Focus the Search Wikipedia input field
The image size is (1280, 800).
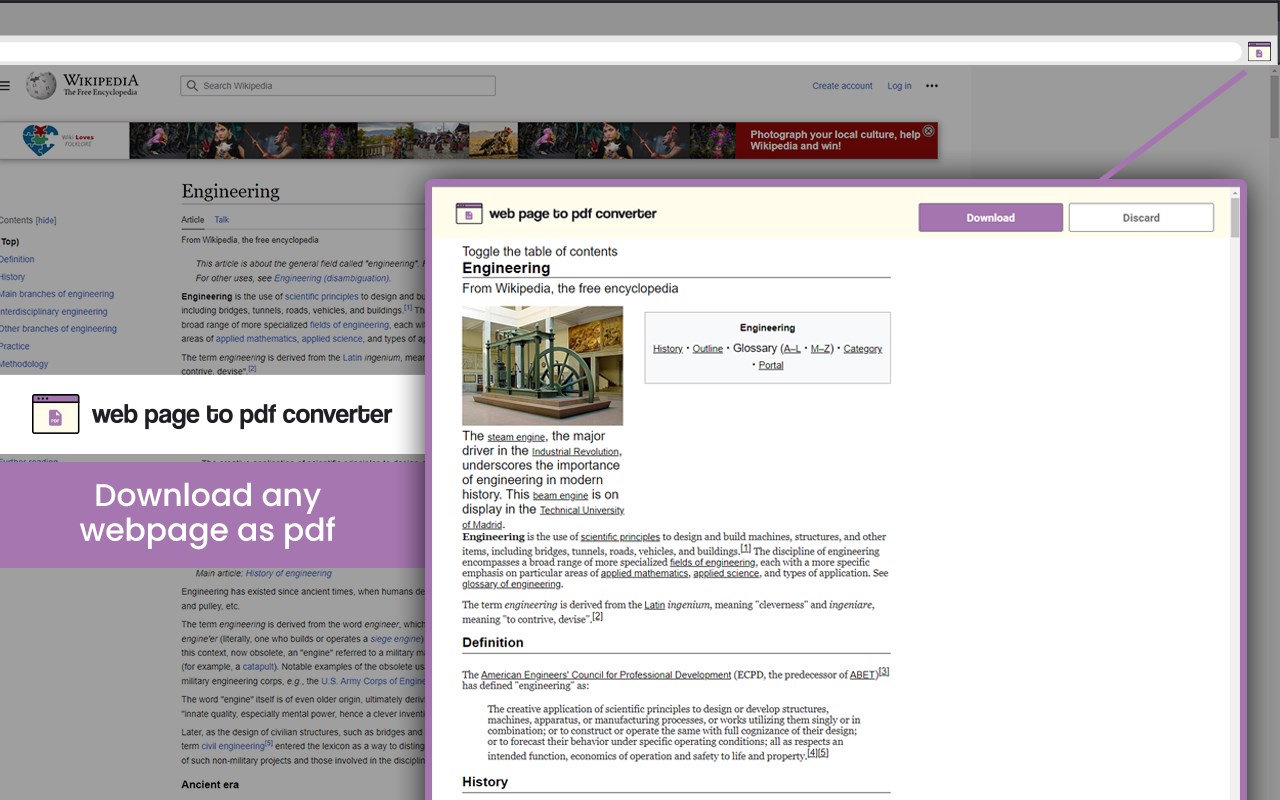338,86
